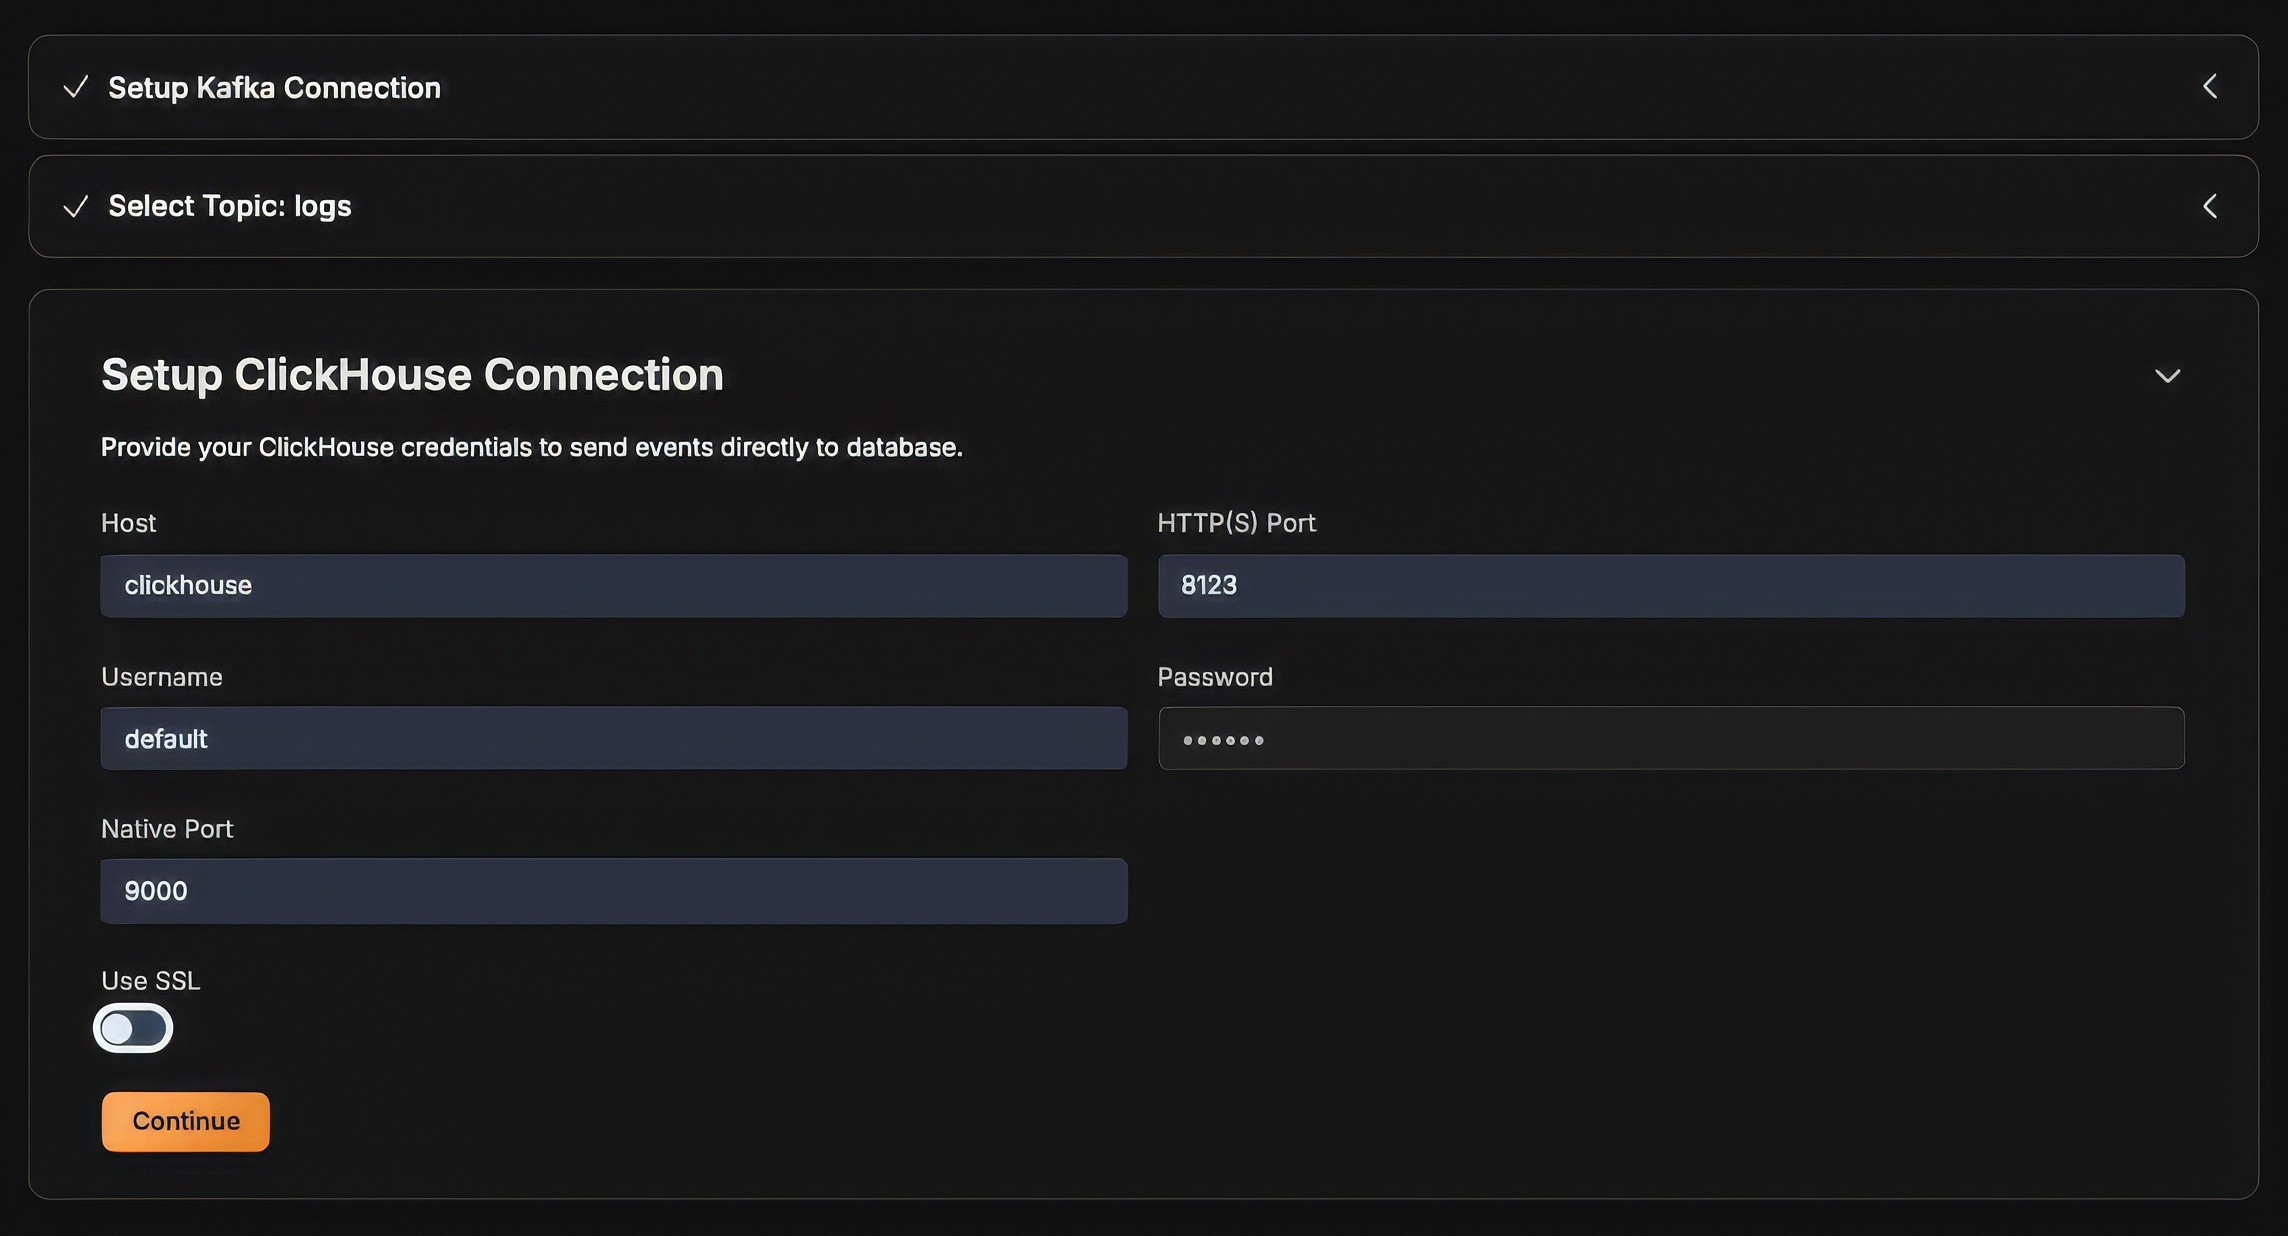
Task: Click the Native Port label
Action: (x=167, y=829)
